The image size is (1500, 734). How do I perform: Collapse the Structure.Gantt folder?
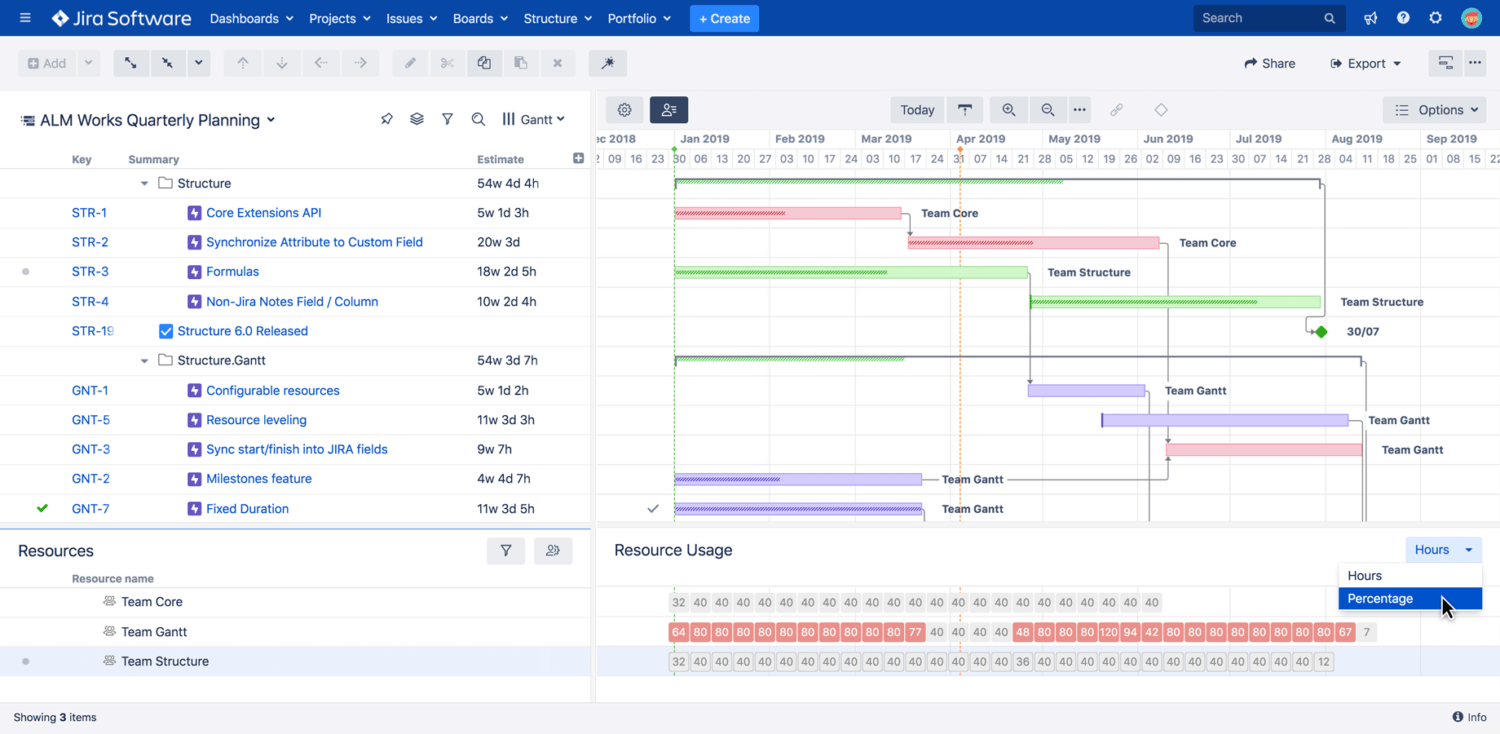[145, 360]
